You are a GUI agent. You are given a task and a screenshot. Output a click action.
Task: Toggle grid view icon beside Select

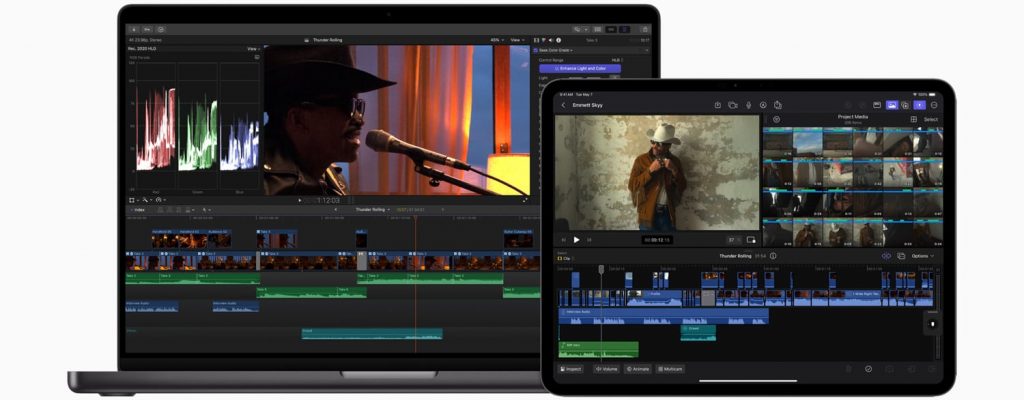pyautogui.click(x=913, y=119)
